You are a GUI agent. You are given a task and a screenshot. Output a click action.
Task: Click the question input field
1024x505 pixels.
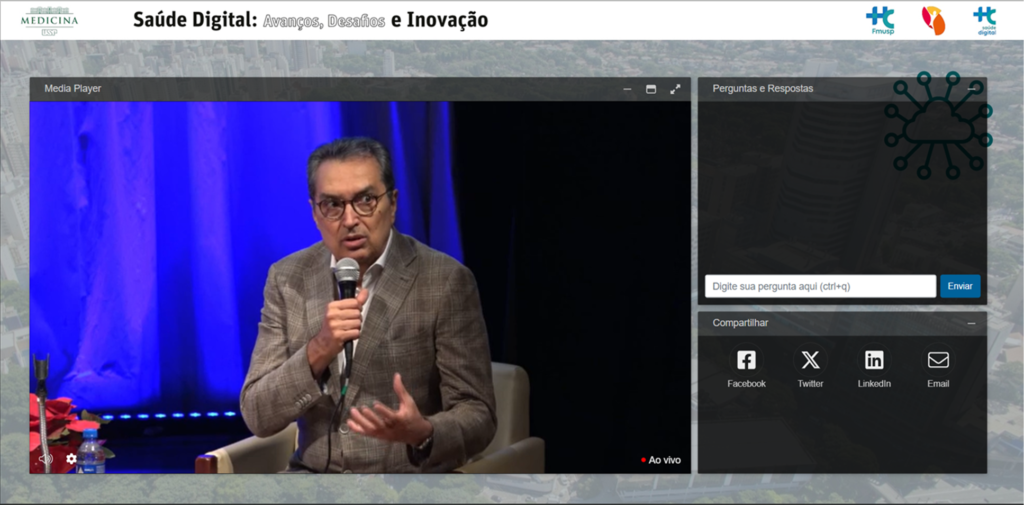[x=820, y=286]
